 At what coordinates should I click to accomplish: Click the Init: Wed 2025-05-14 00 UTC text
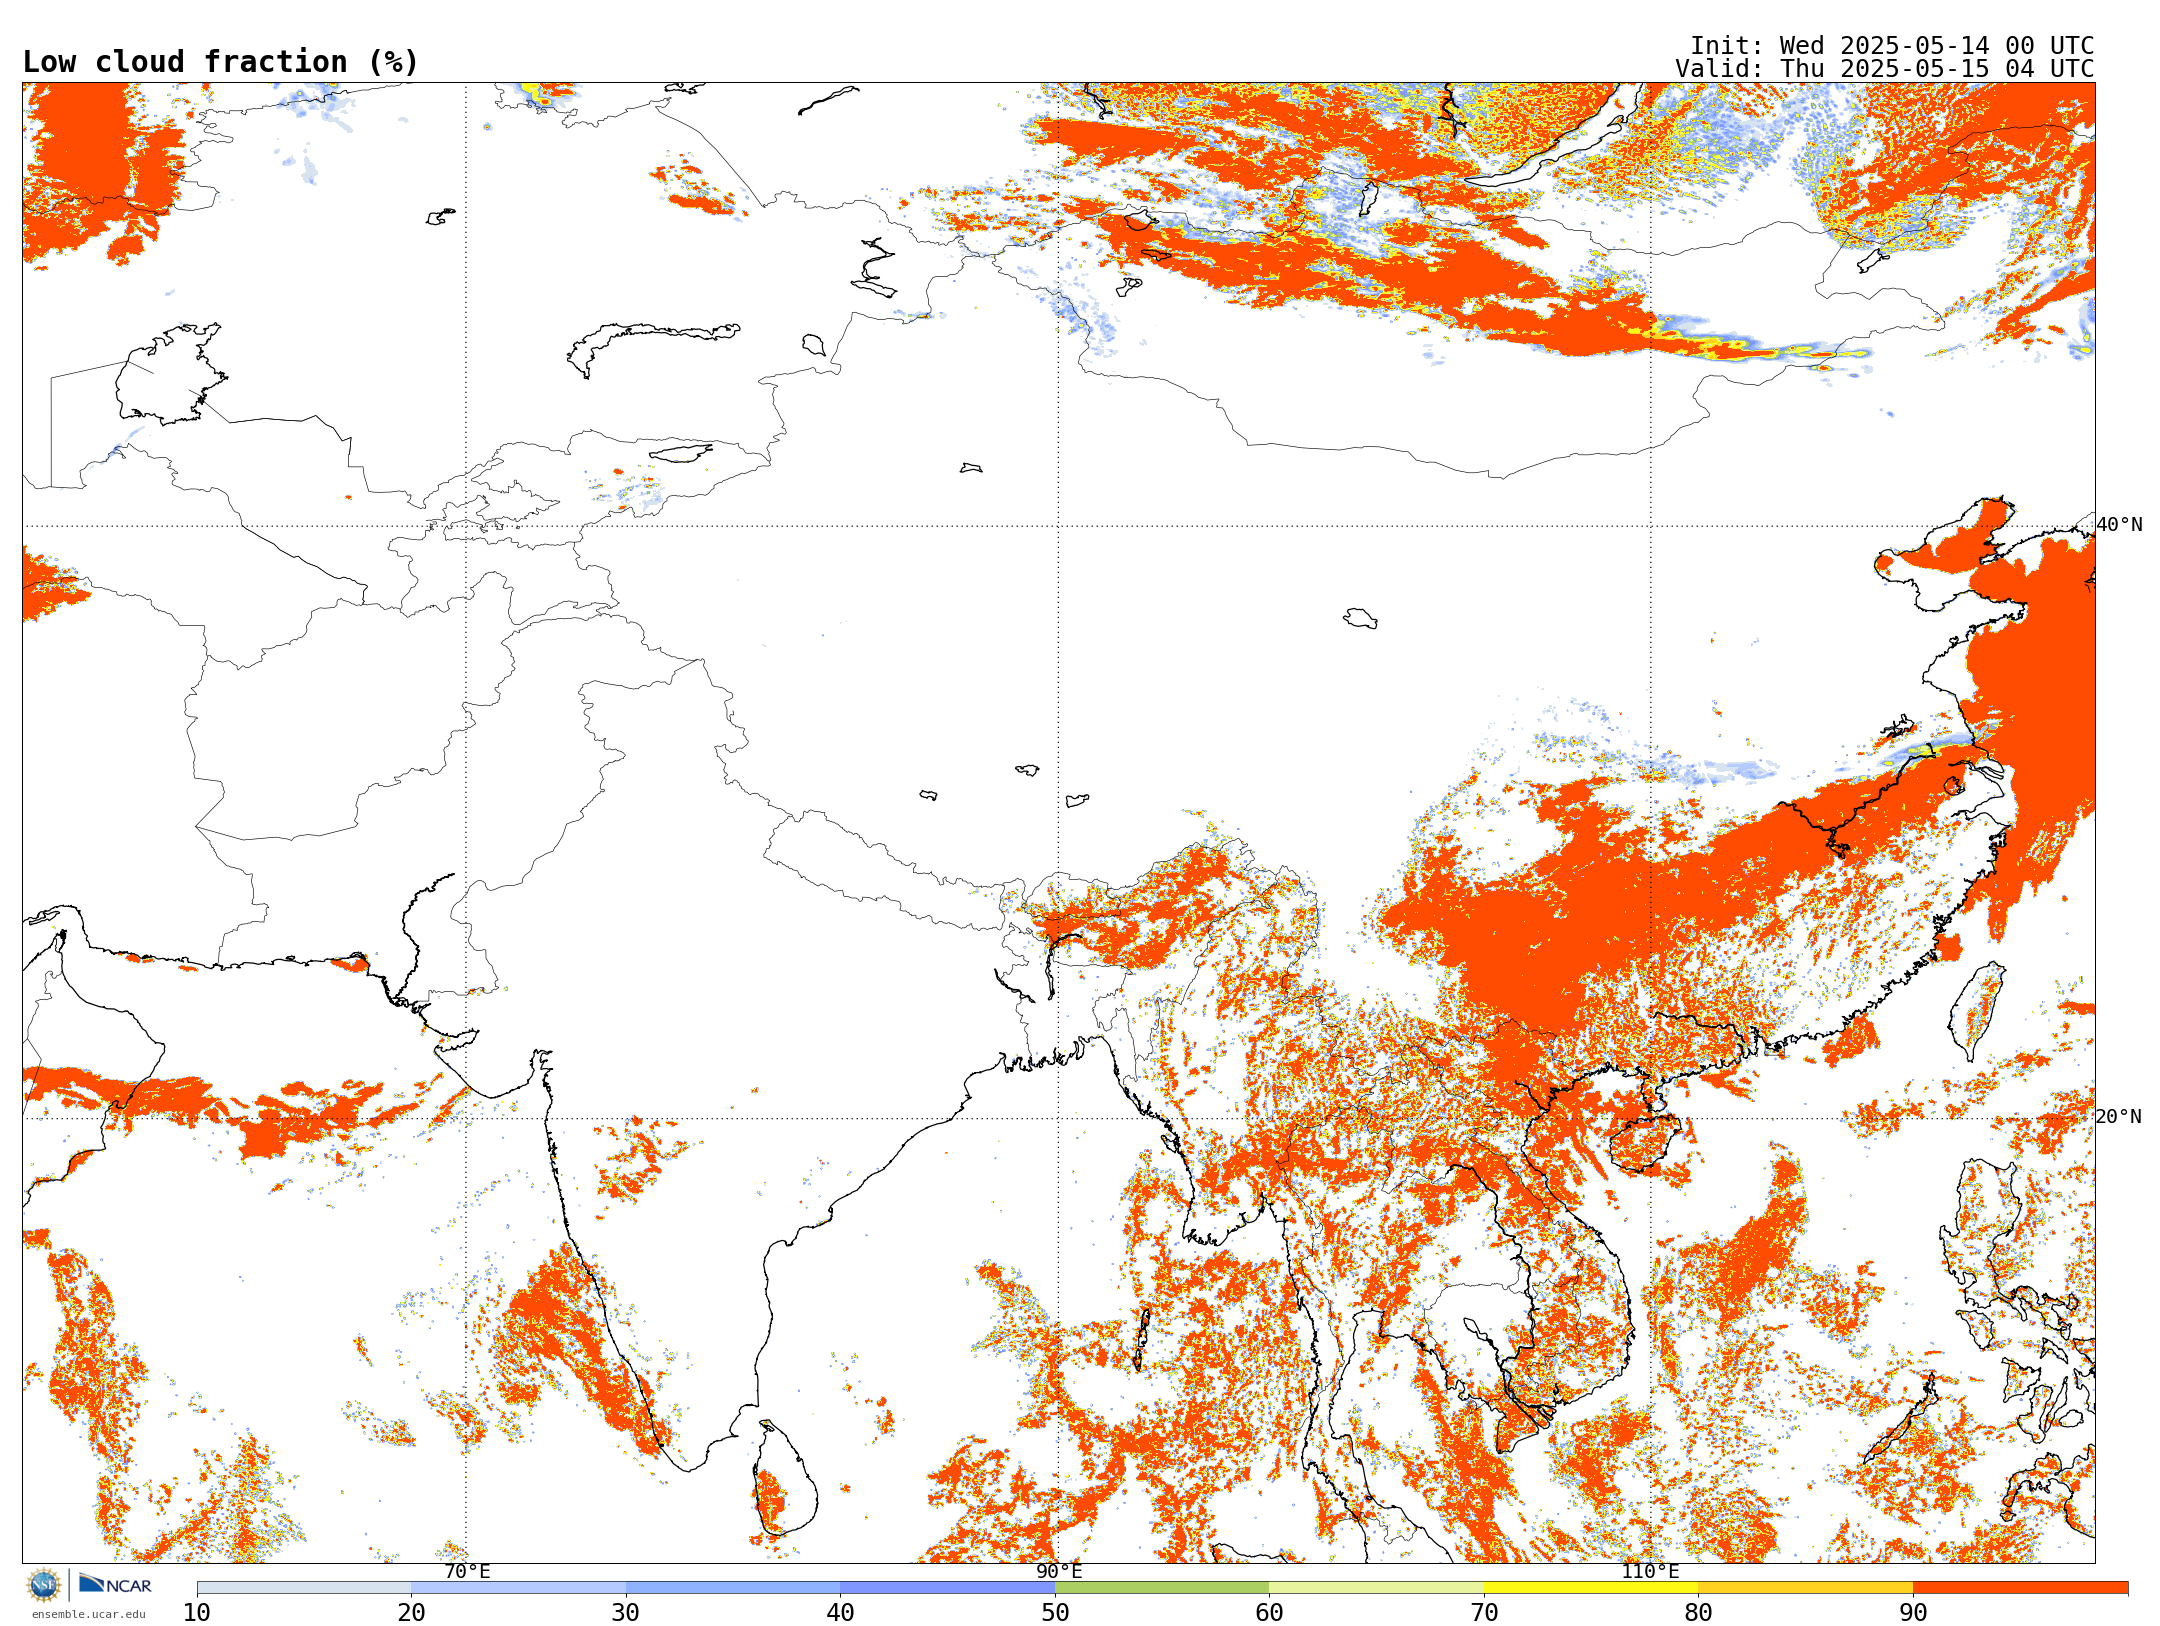click(x=1892, y=46)
